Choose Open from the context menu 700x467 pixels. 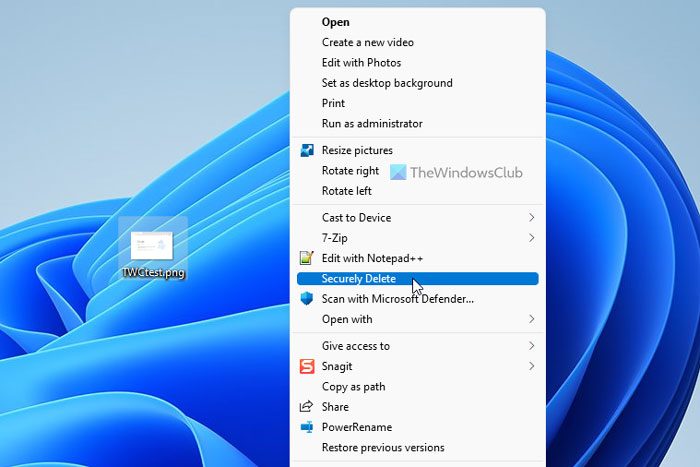click(x=417, y=22)
